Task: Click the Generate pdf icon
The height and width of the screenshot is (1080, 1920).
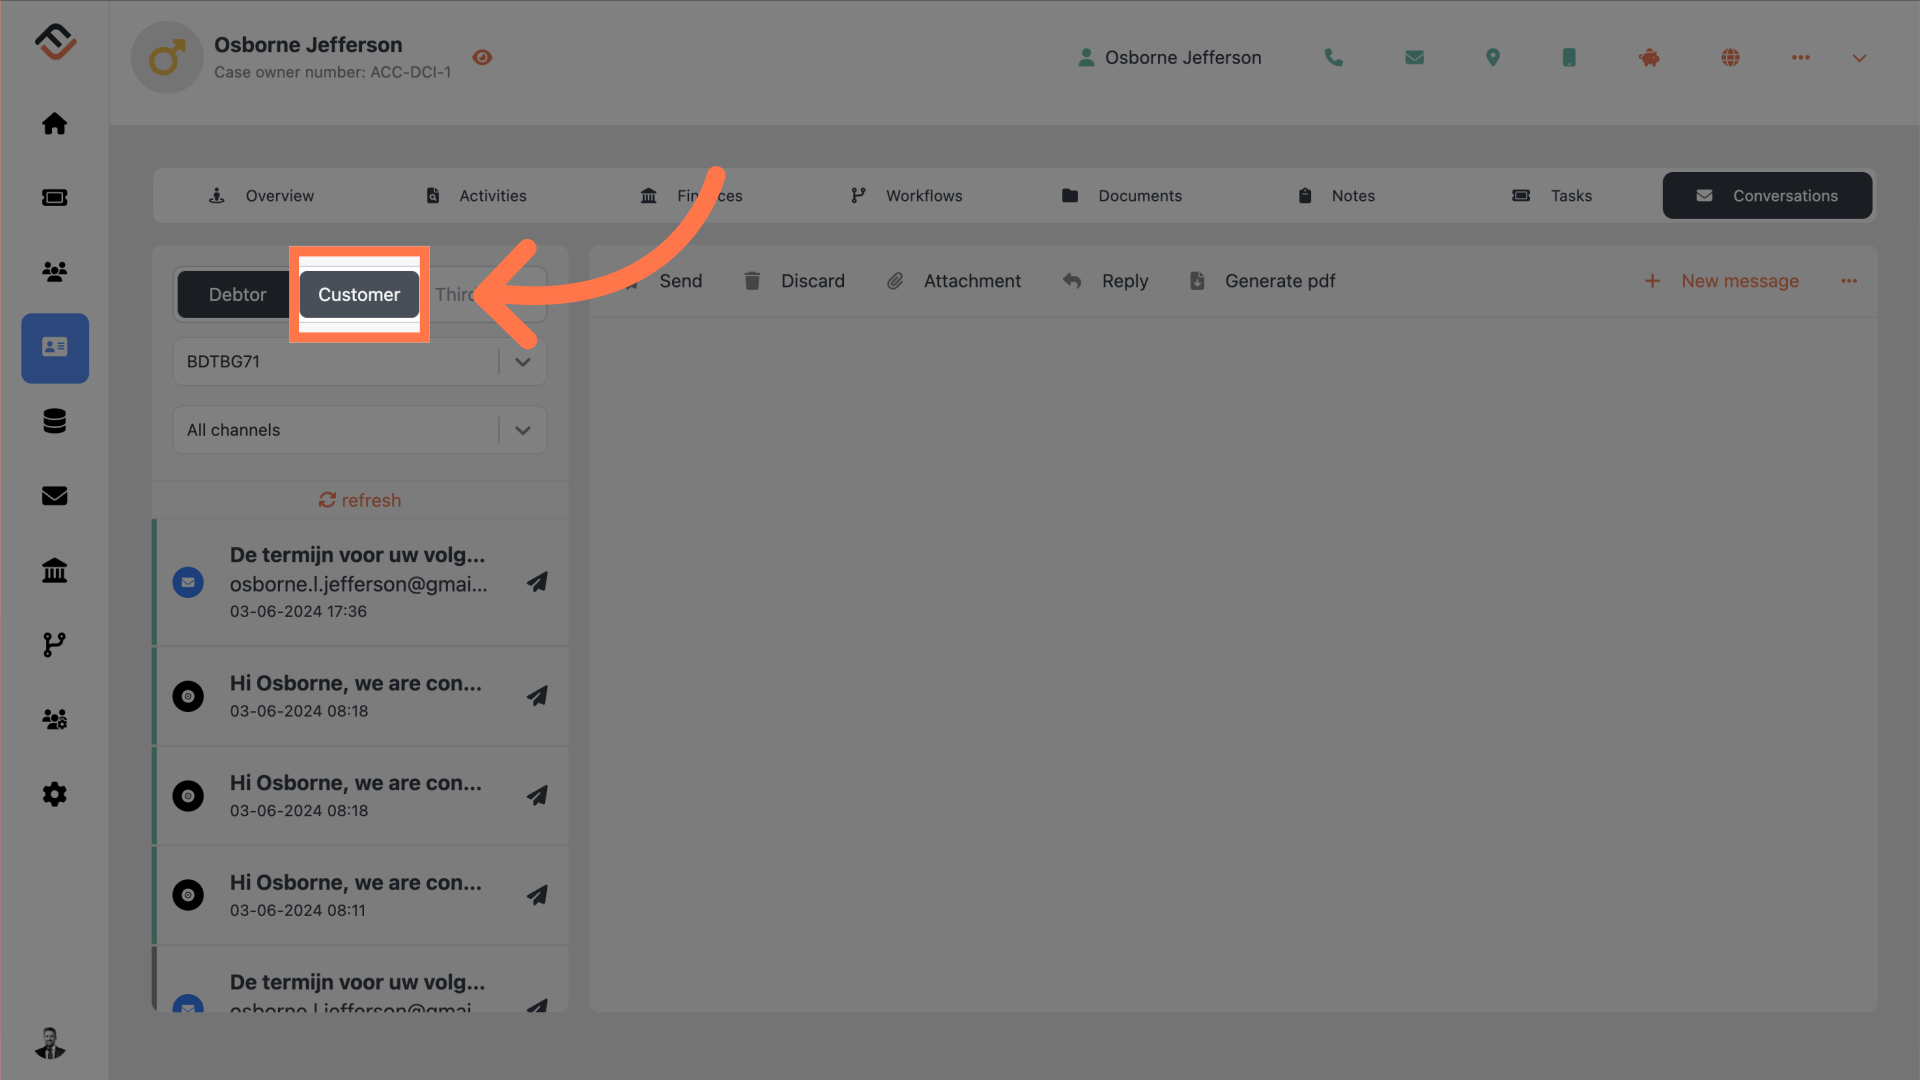Action: point(1197,281)
